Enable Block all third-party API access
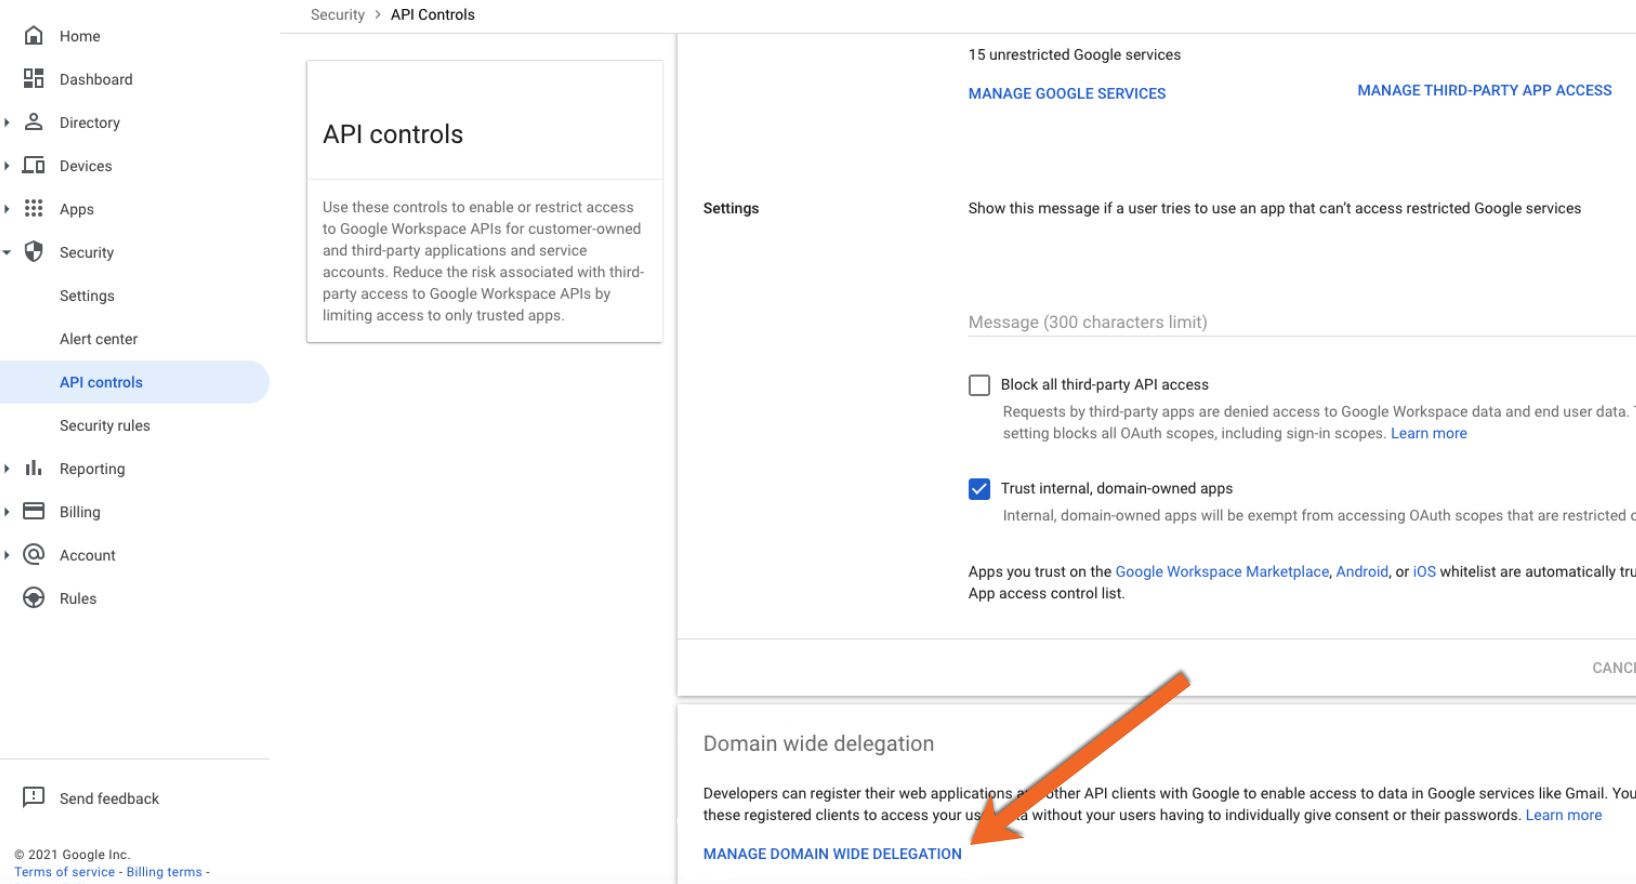1636x884 pixels. (x=979, y=385)
